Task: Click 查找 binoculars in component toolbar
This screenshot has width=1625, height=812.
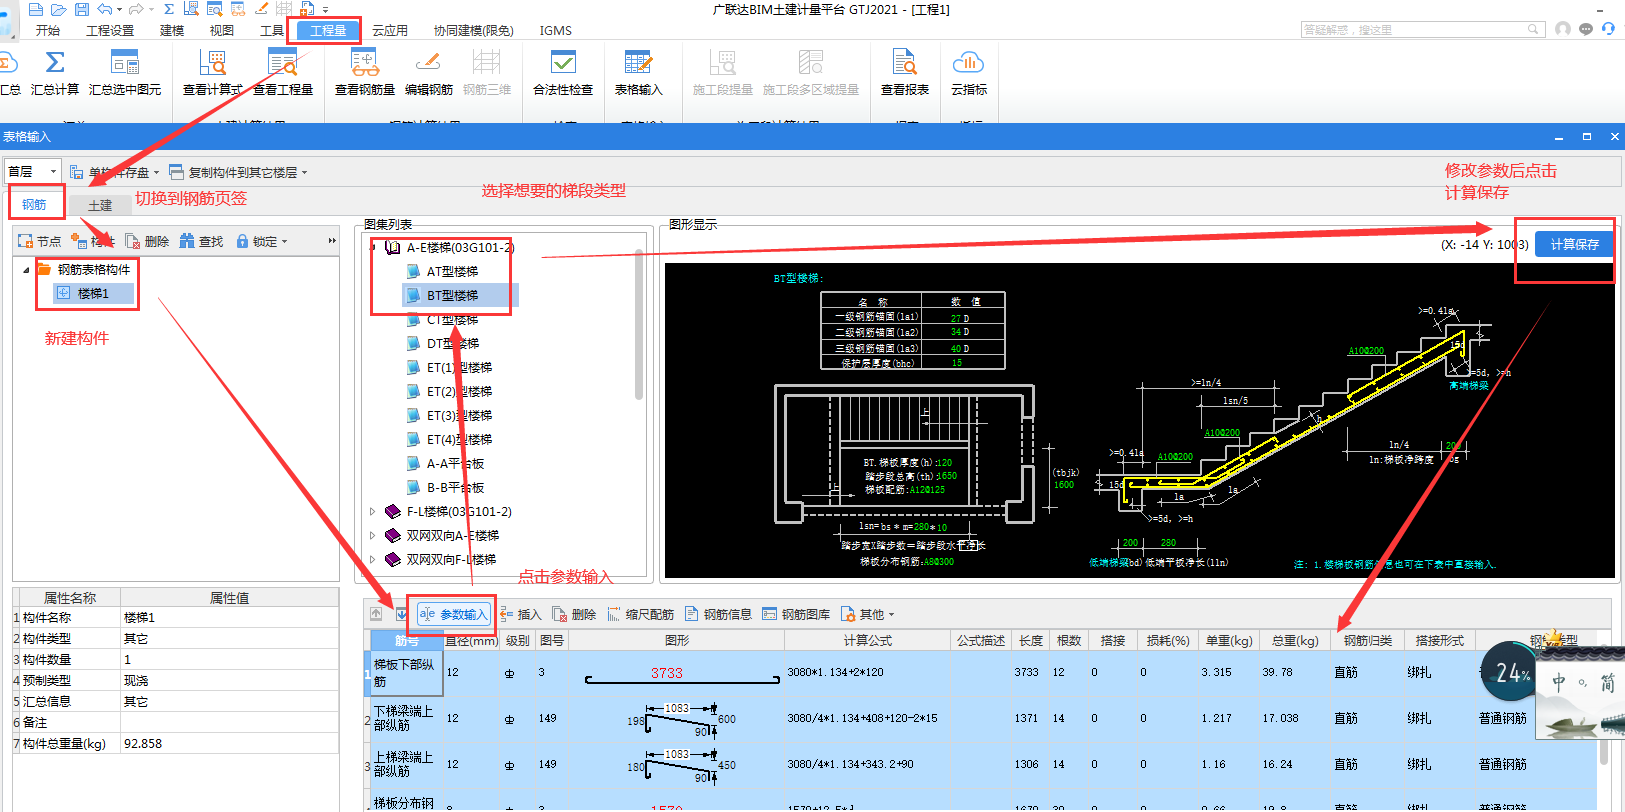Action: click(201, 241)
